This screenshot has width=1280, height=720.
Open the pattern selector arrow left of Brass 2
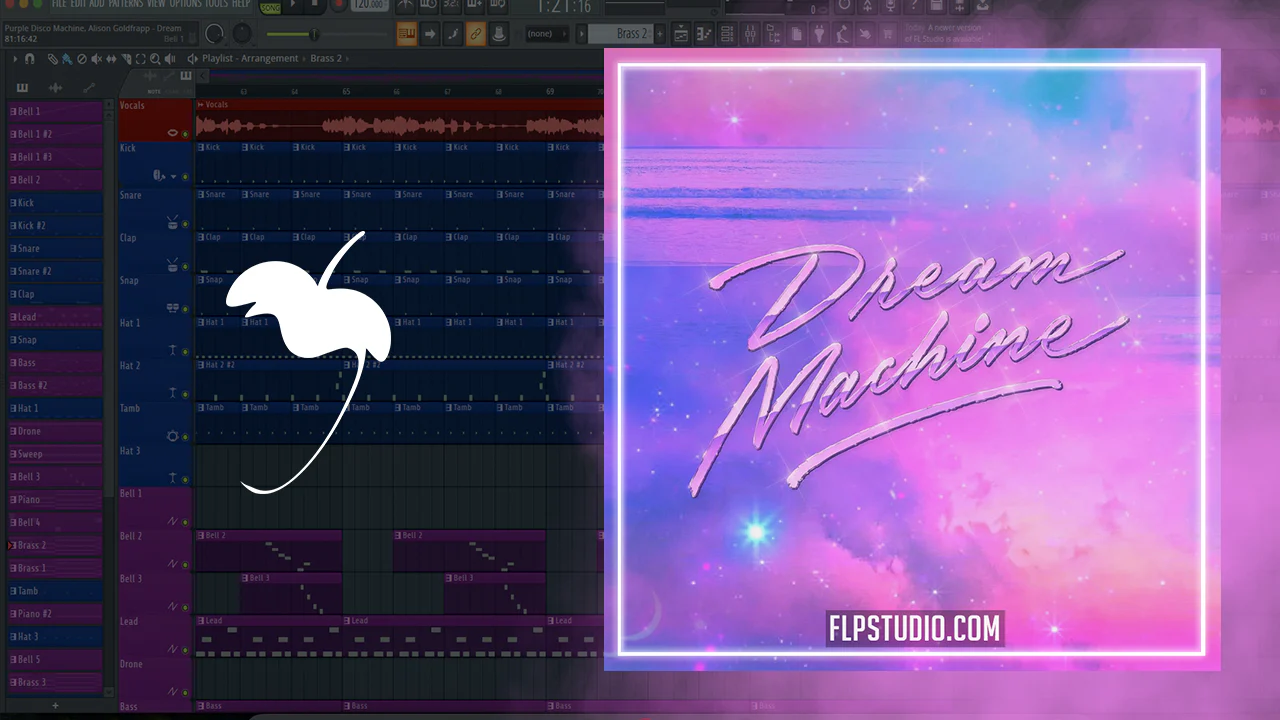582,34
